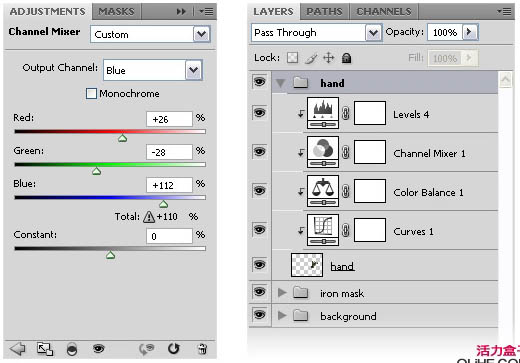Hide the Levels 4 layer
Viewport: 520px width, 363px height.
(259, 113)
